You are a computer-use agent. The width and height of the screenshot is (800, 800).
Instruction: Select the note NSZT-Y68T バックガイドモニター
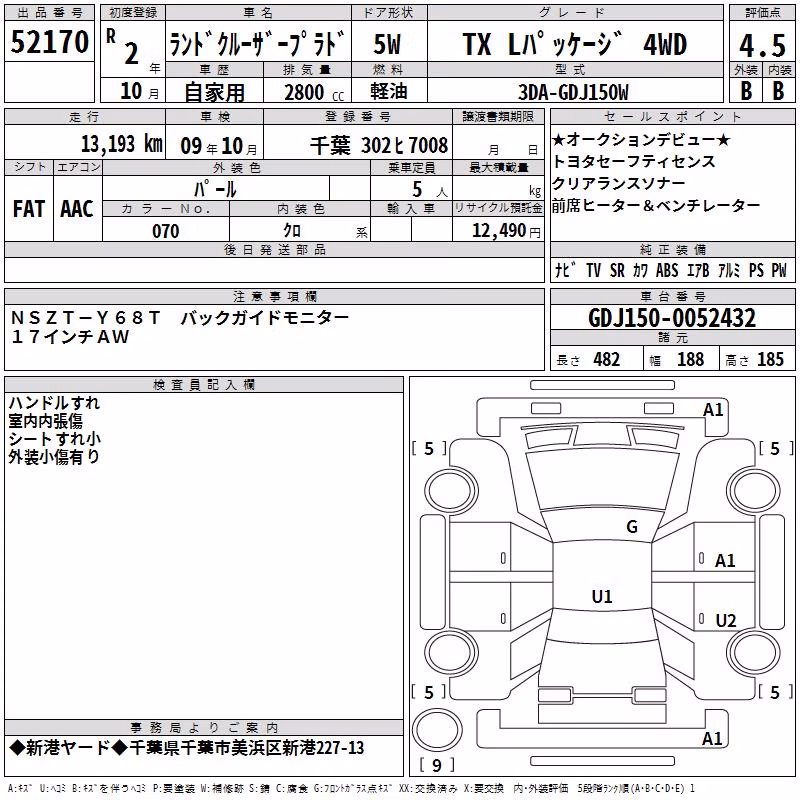coord(180,318)
